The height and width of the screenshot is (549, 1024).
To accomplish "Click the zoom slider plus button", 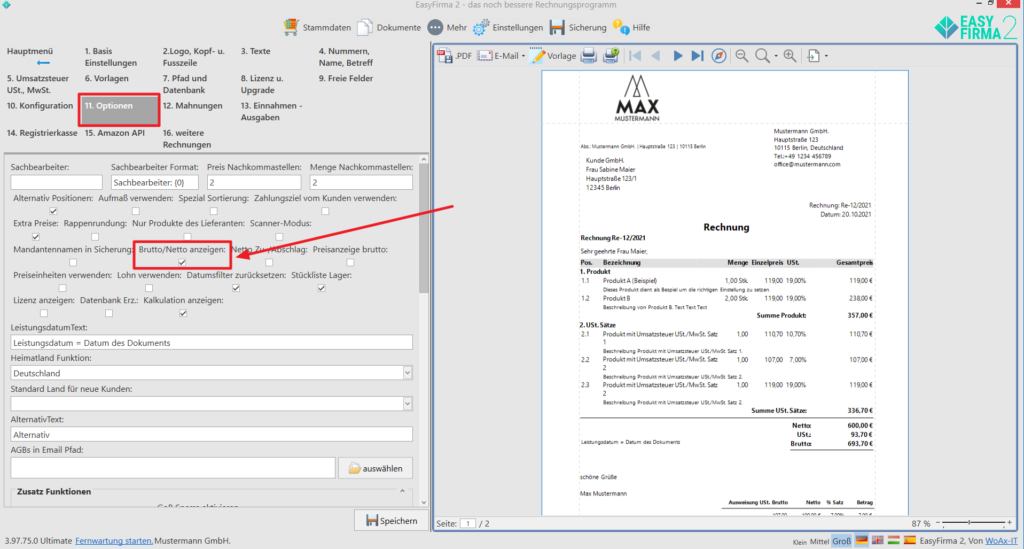I will click(1010, 523).
